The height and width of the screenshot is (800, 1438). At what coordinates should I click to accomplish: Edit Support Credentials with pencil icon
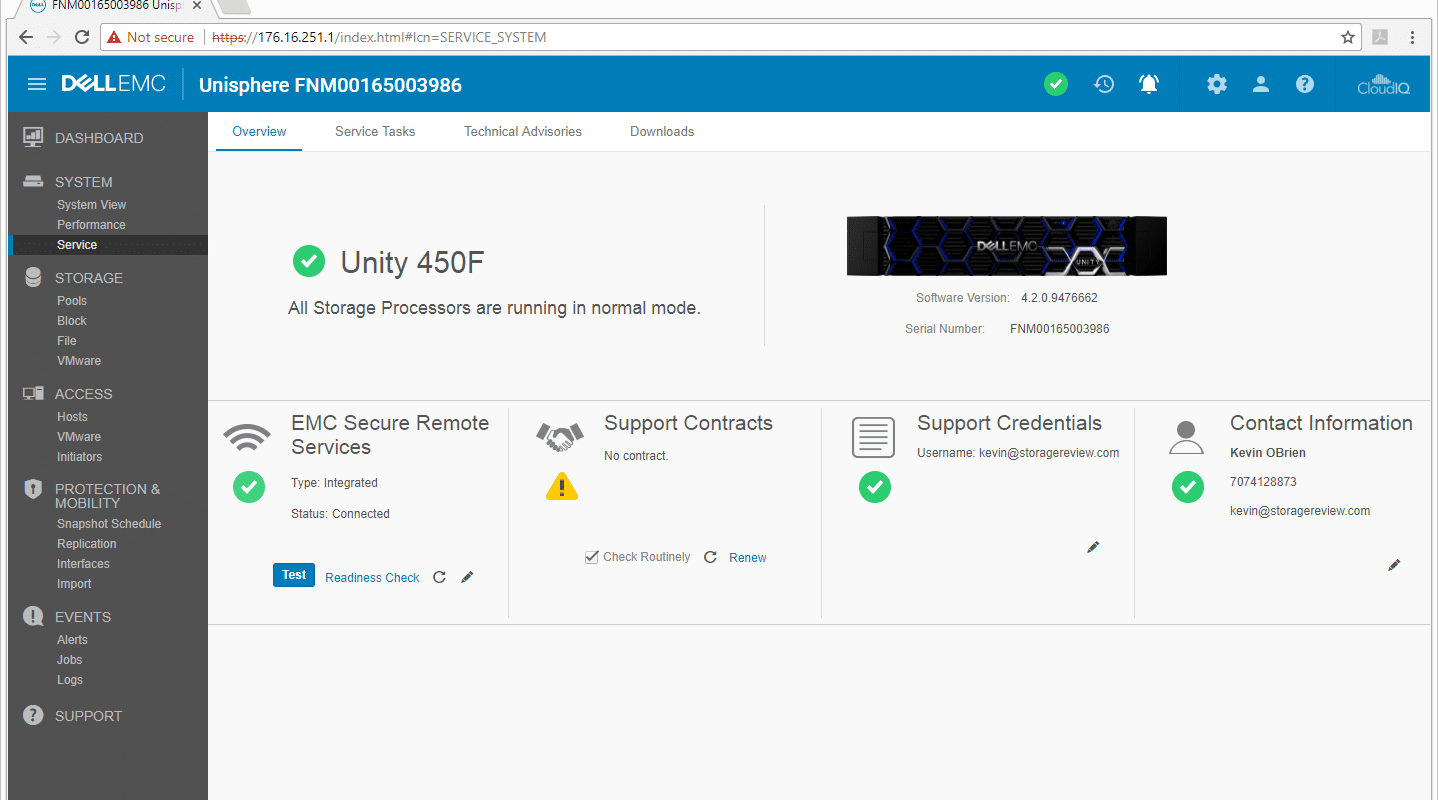tap(1093, 547)
